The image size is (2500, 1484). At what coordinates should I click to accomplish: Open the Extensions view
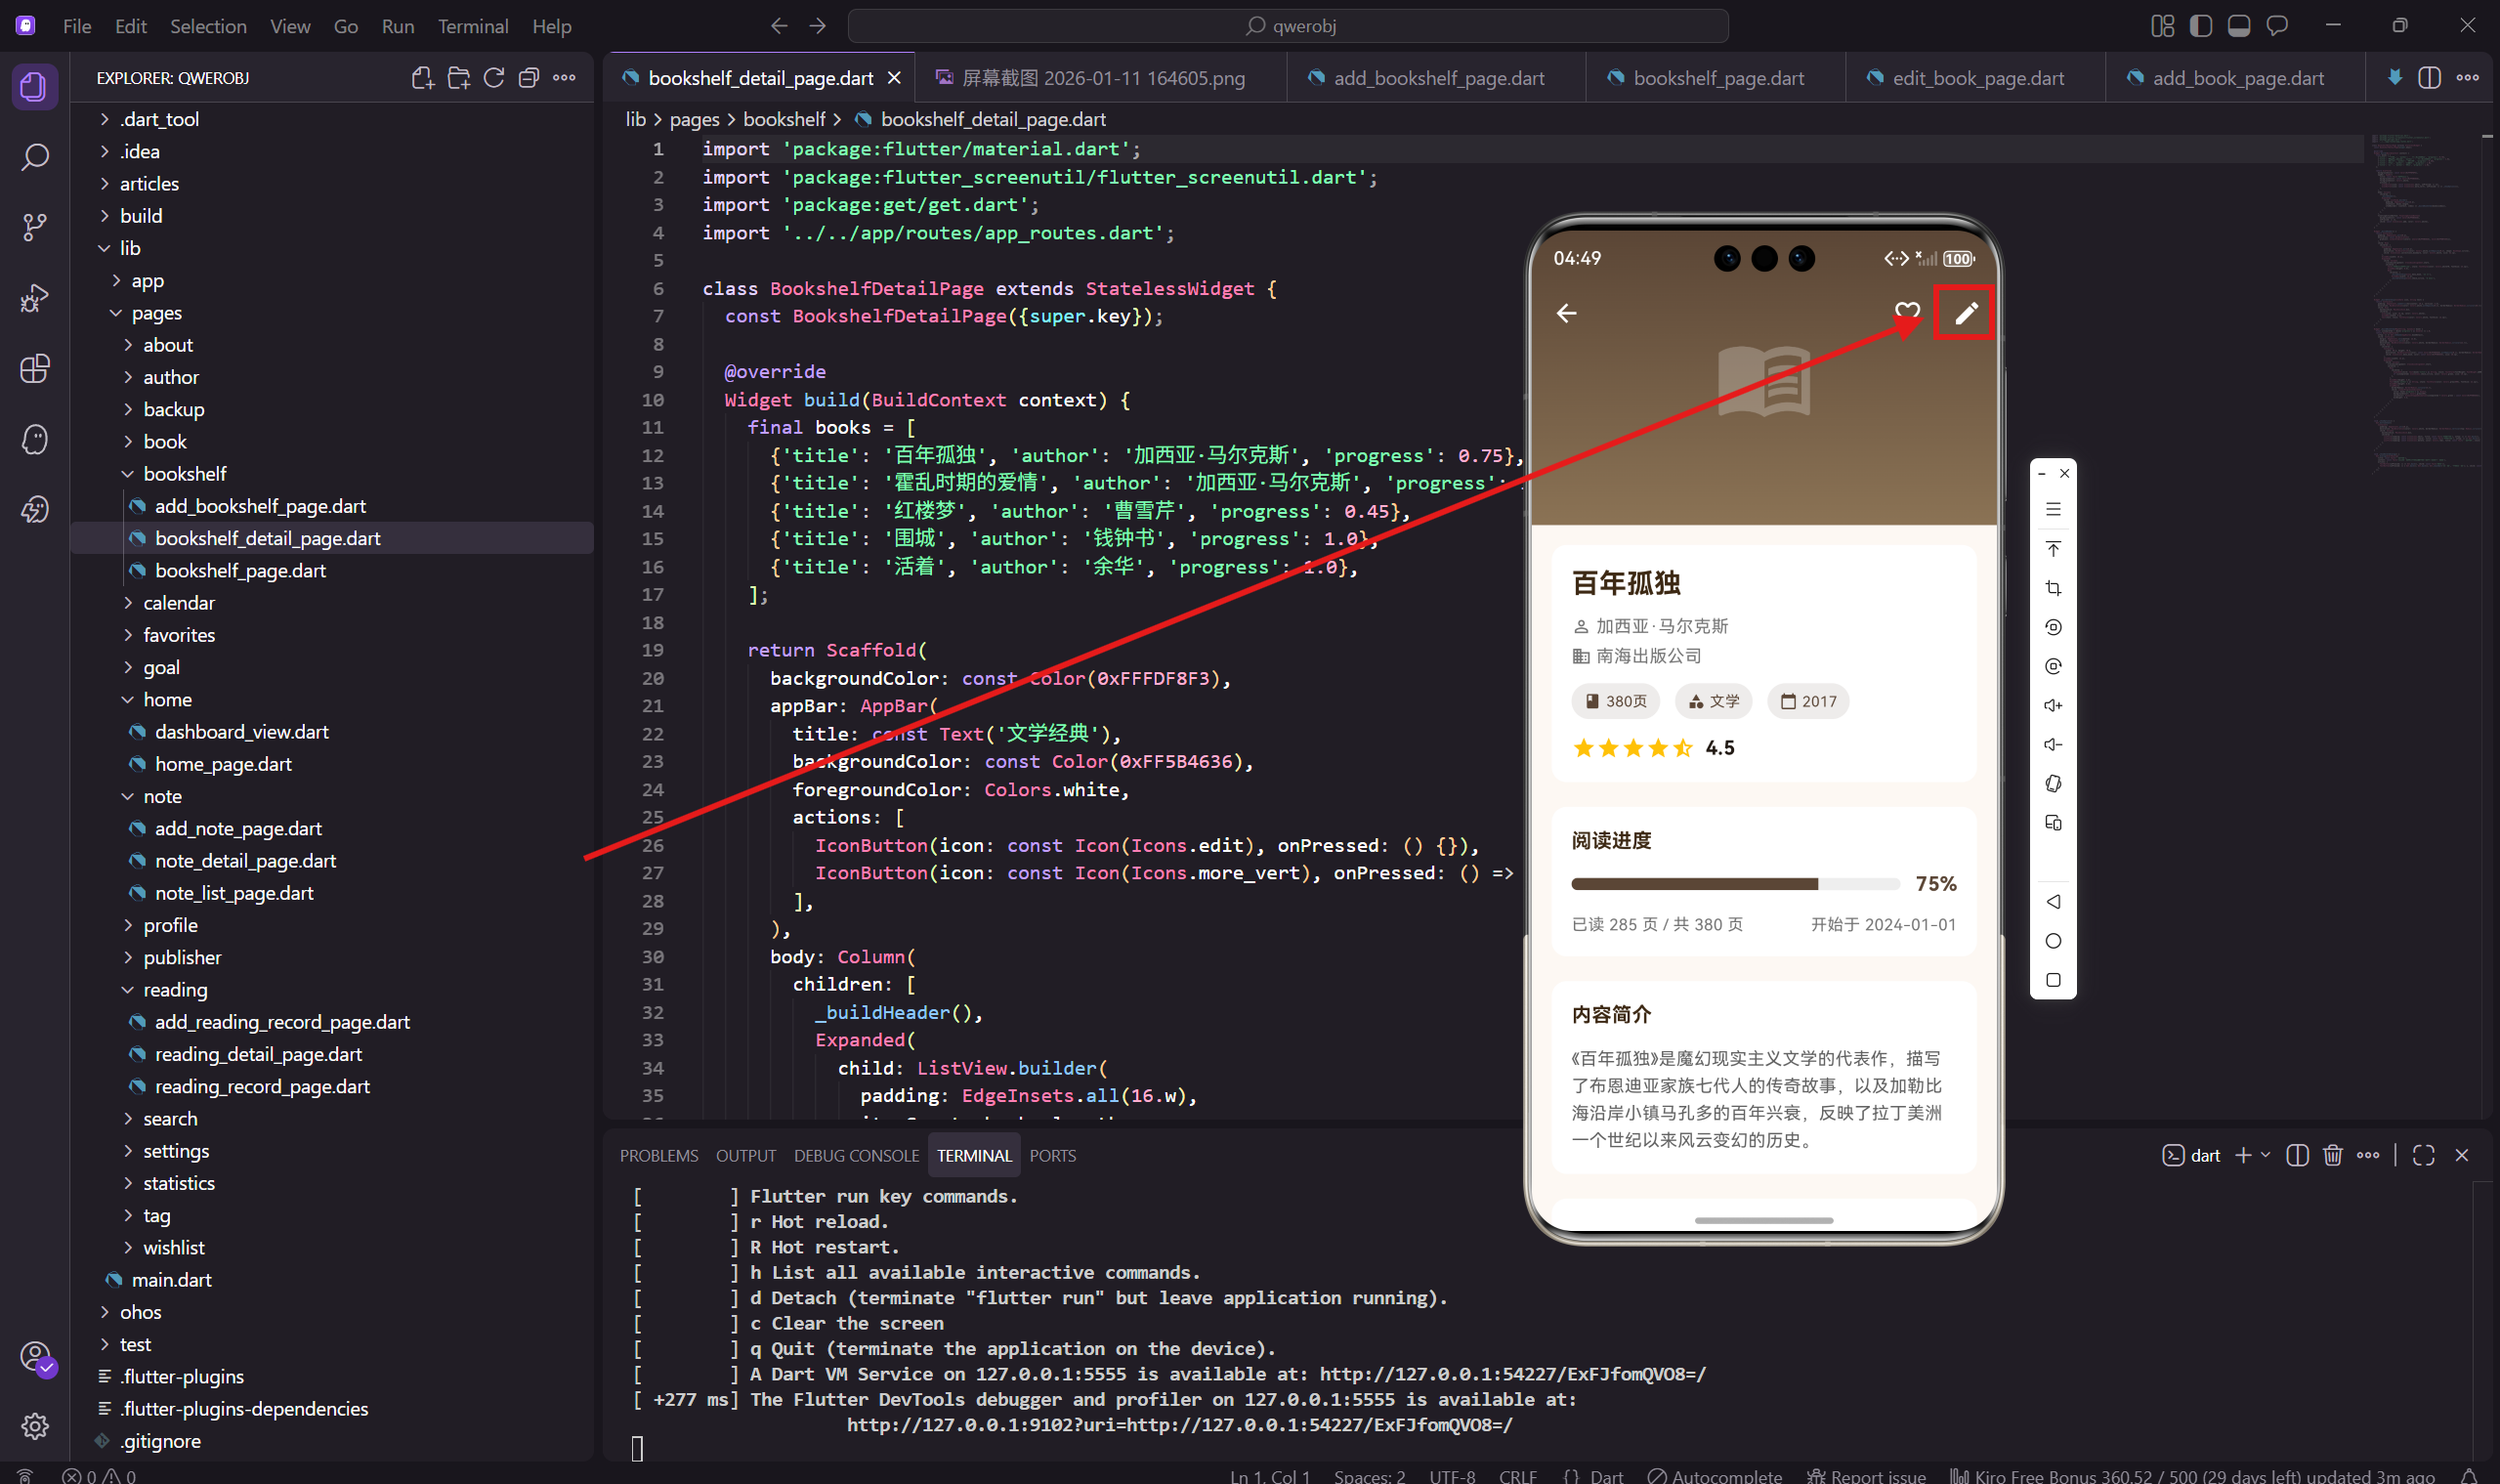34,369
